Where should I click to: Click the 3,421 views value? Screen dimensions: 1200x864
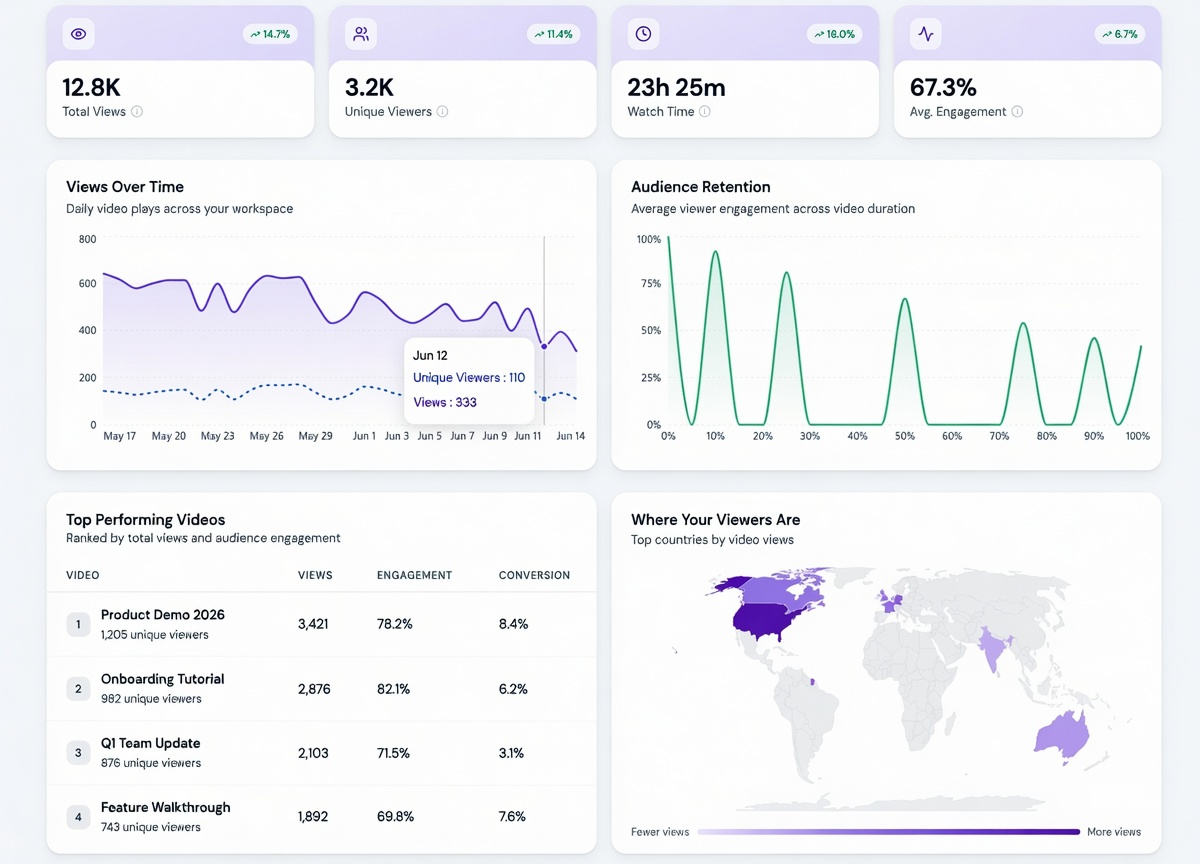click(313, 624)
